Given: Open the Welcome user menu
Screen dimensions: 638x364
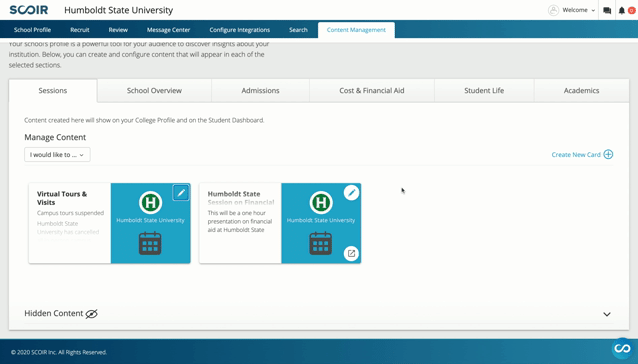Looking at the screenshot, I should pyautogui.click(x=578, y=10).
